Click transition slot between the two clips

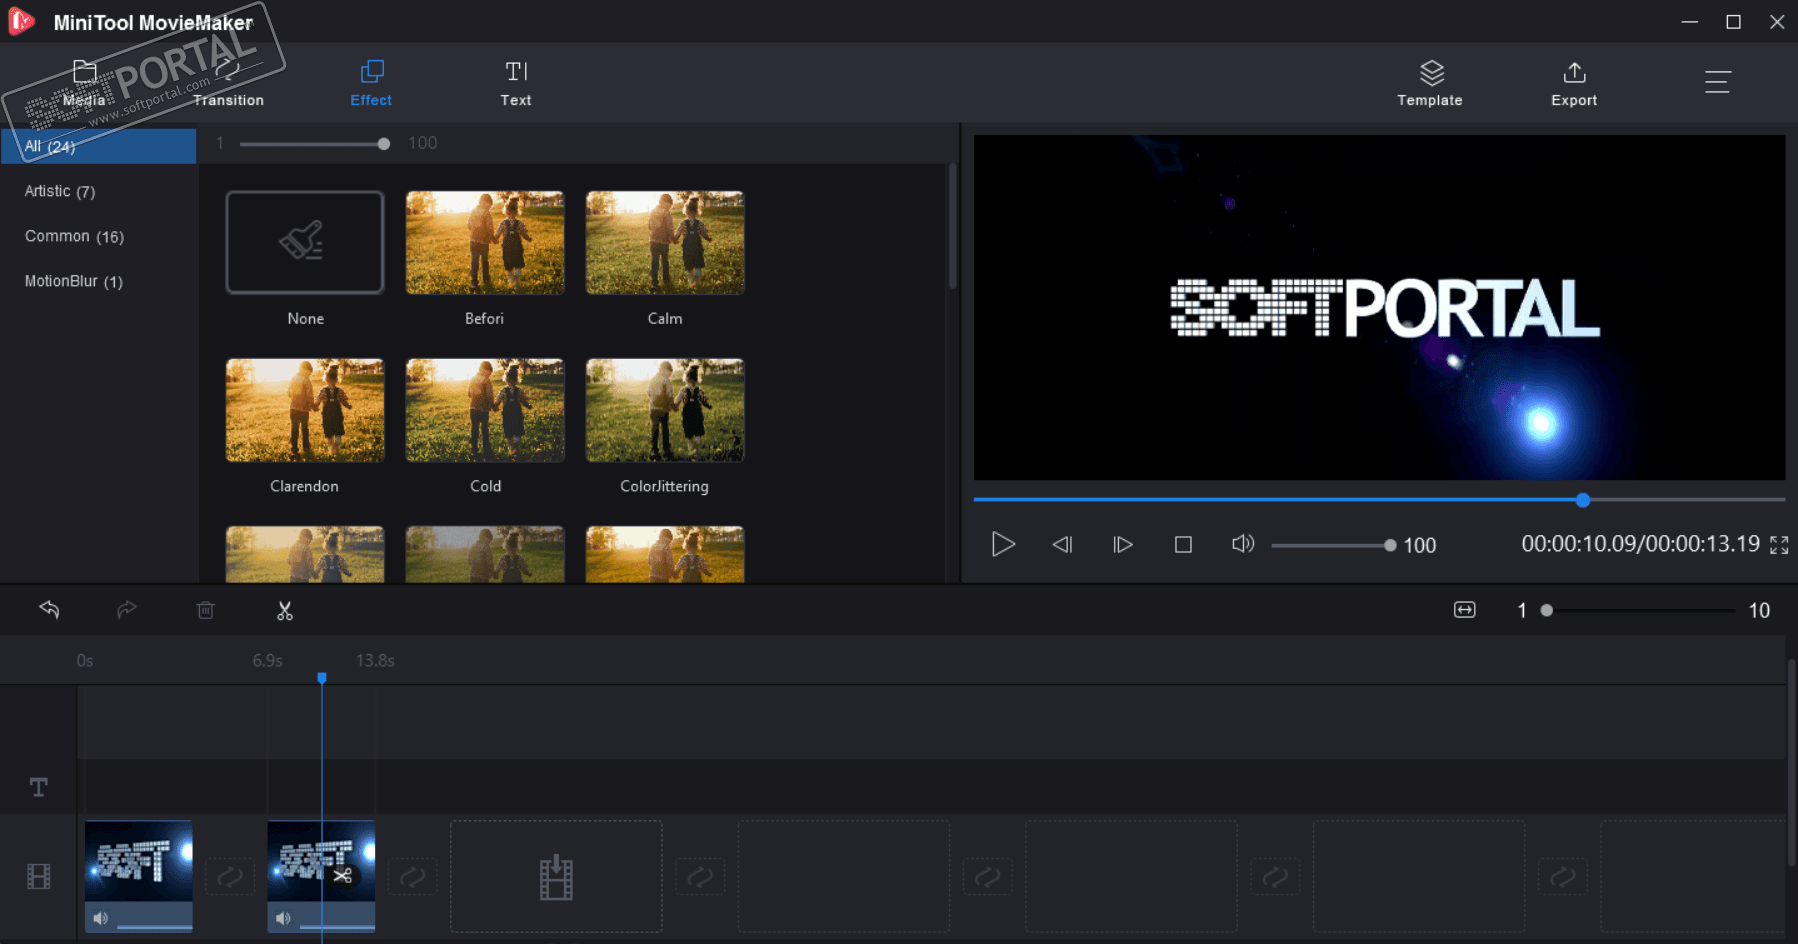pyautogui.click(x=230, y=877)
